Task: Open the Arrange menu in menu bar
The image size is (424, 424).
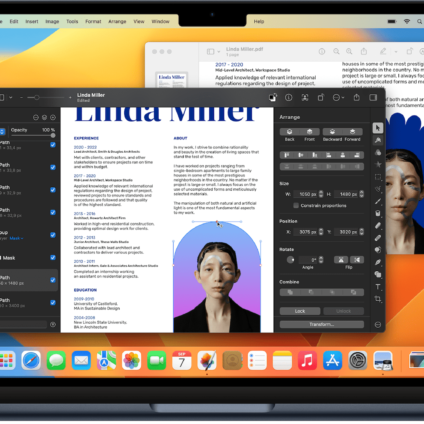Action: tap(117, 21)
